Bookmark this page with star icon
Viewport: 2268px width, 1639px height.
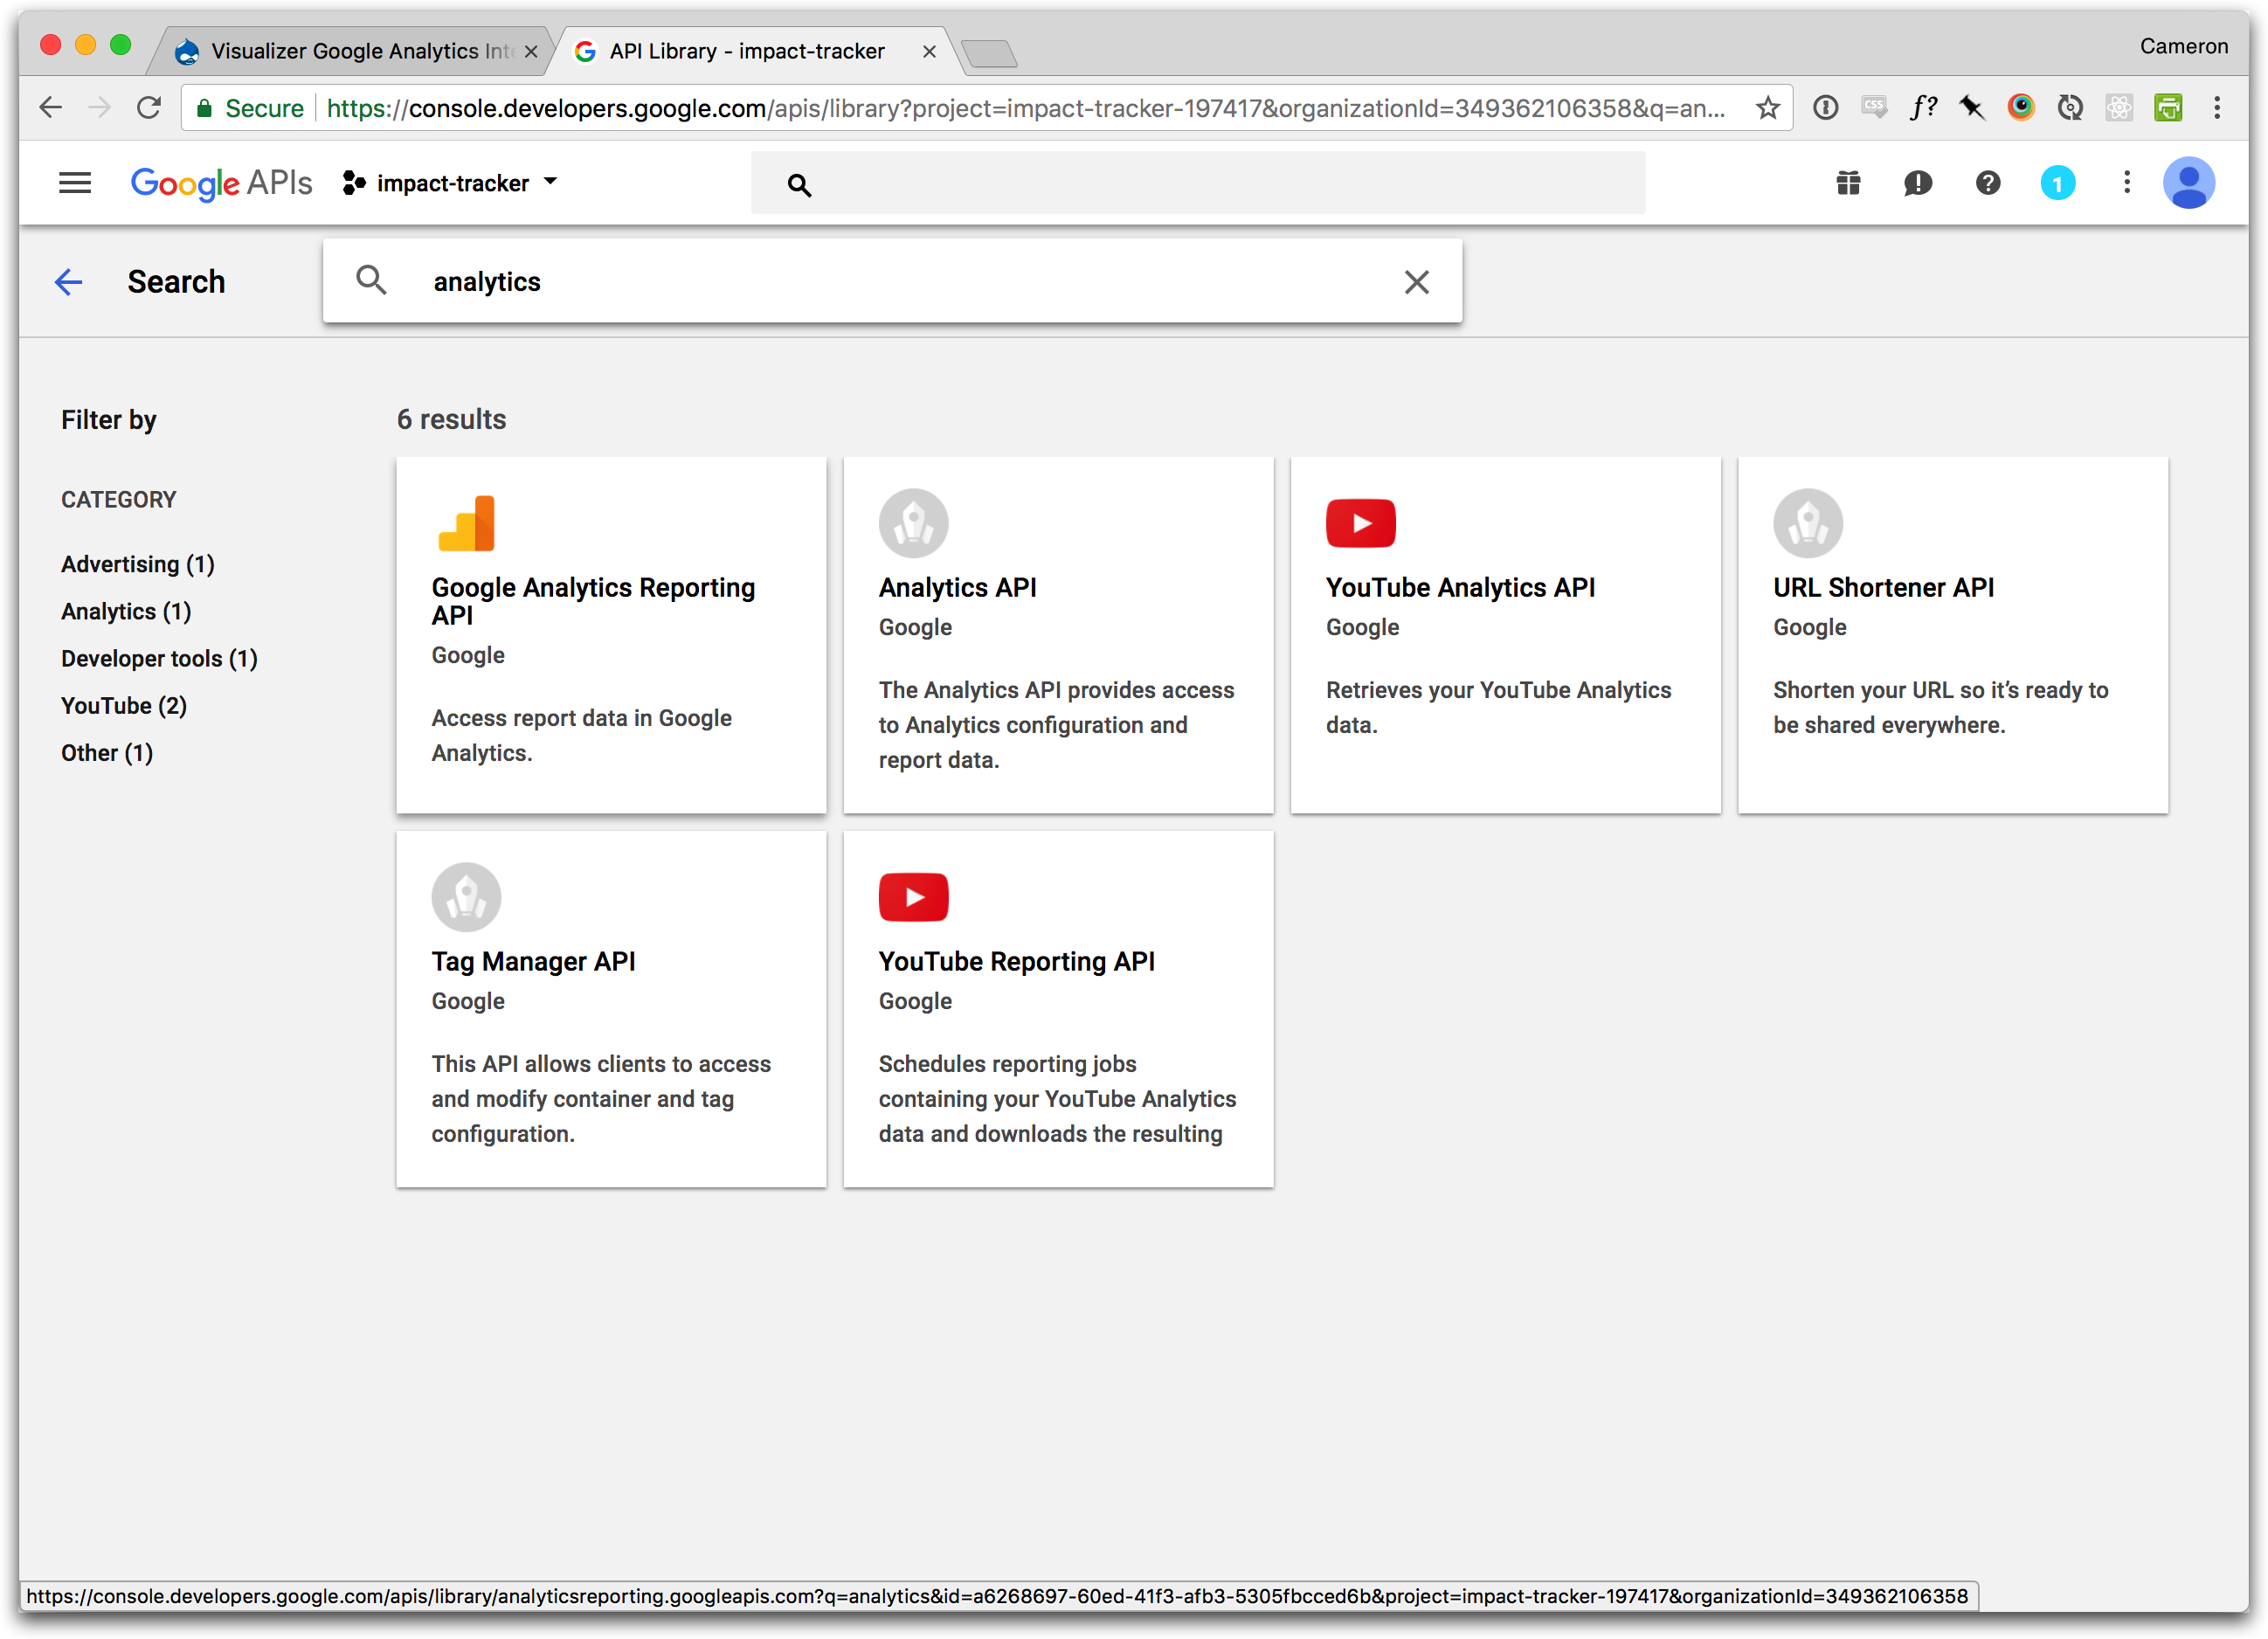click(x=1768, y=108)
